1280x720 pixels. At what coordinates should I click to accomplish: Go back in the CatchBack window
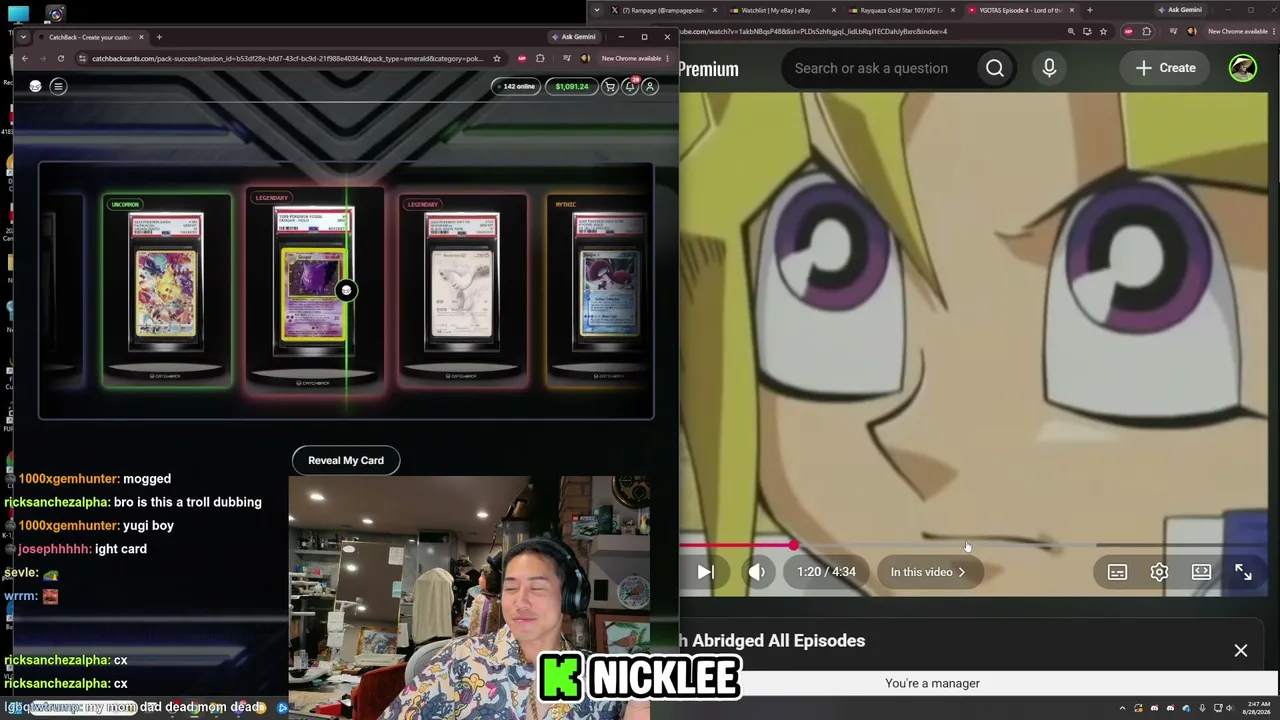[25, 58]
